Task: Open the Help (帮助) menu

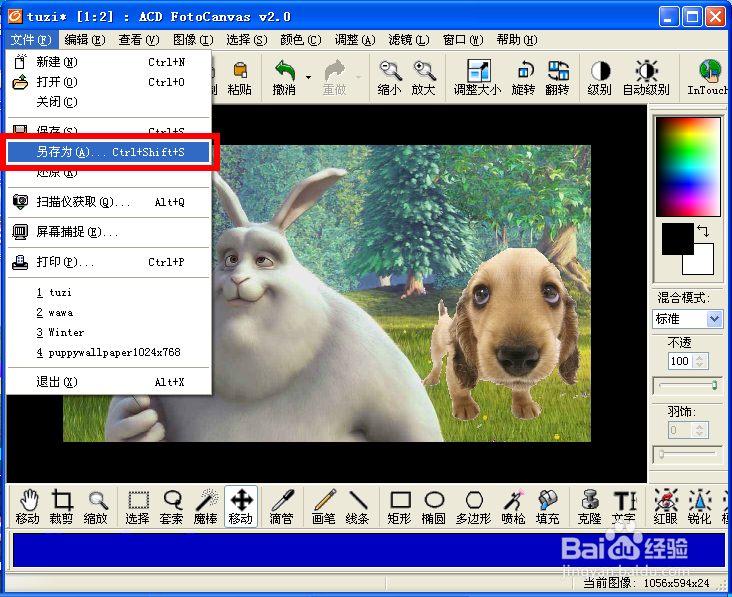Action: (x=517, y=40)
